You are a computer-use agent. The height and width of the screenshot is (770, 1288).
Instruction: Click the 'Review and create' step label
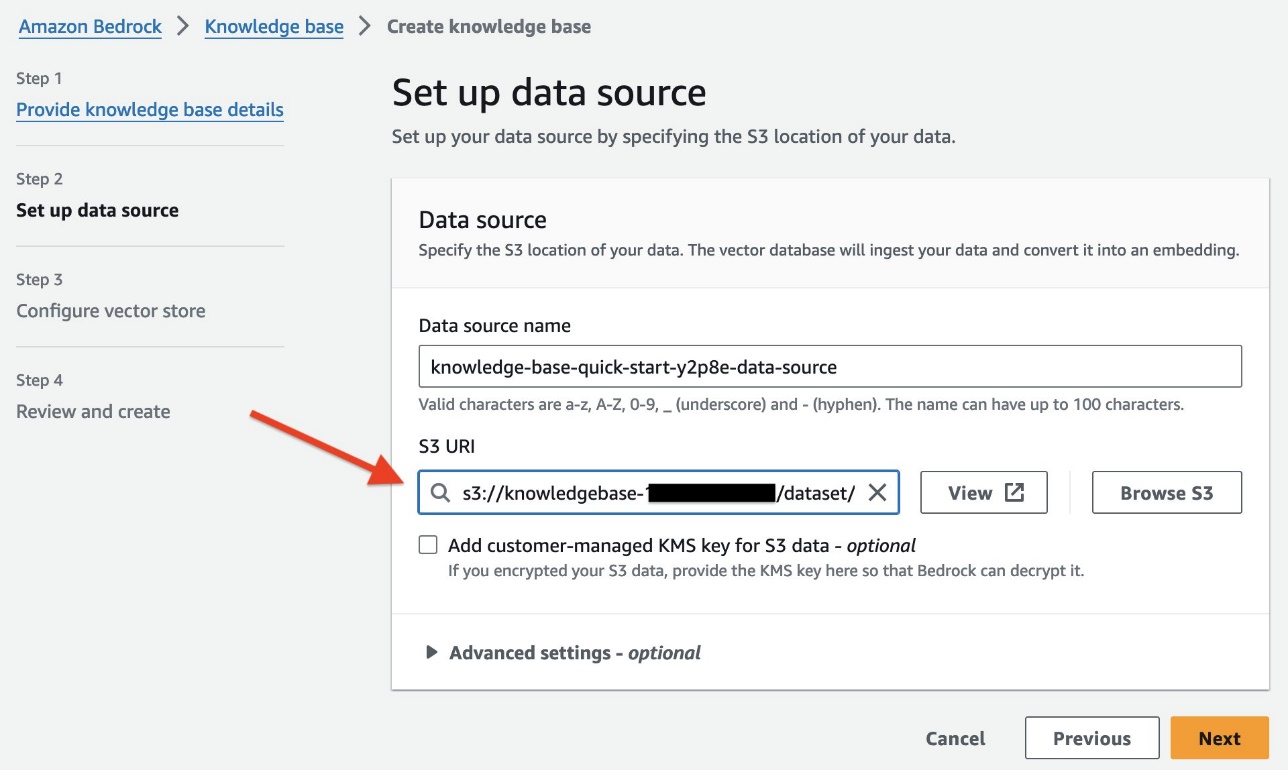93,412
